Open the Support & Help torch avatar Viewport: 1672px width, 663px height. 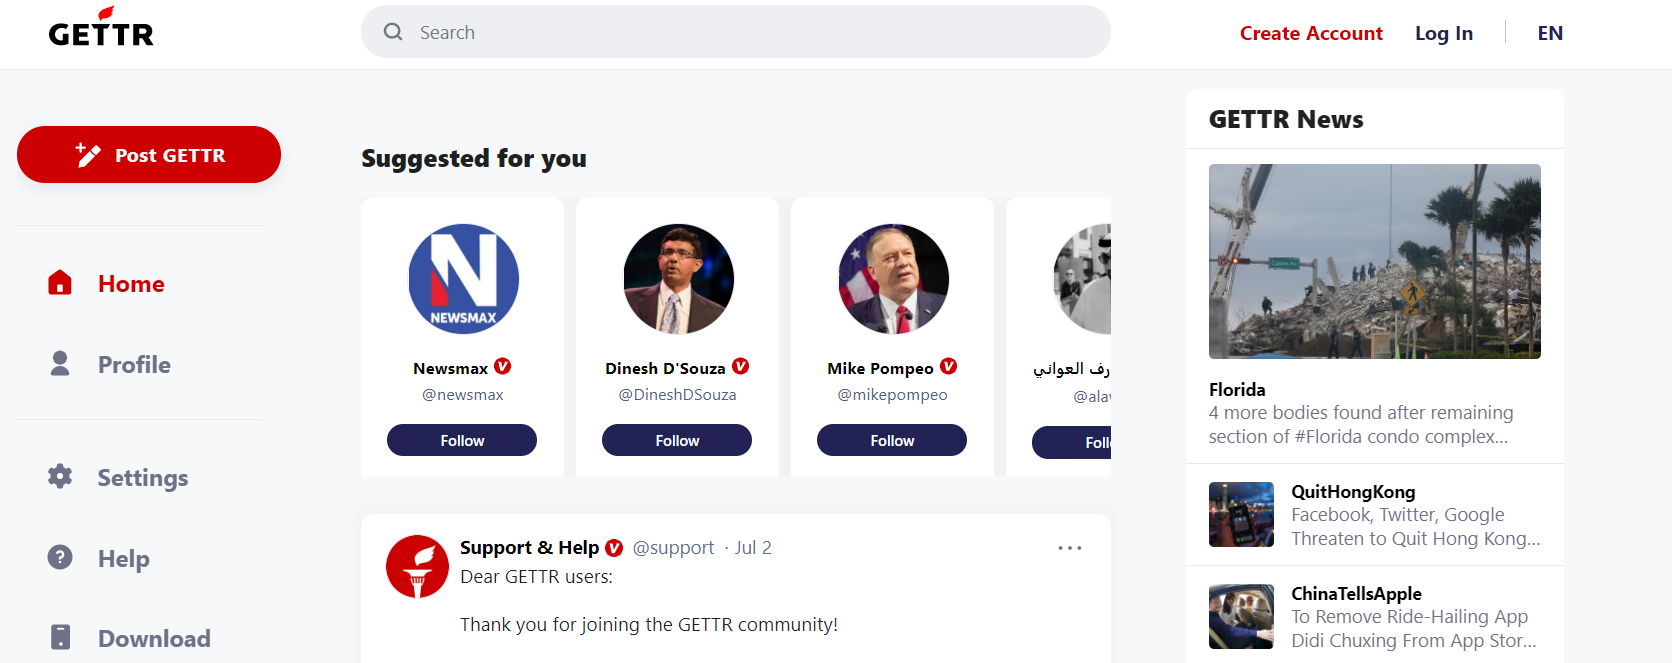(417, 566)
